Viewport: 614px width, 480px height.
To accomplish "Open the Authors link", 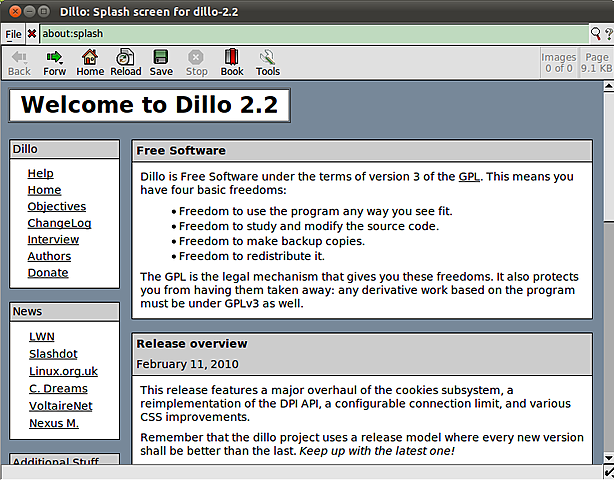I will [49, 256].
